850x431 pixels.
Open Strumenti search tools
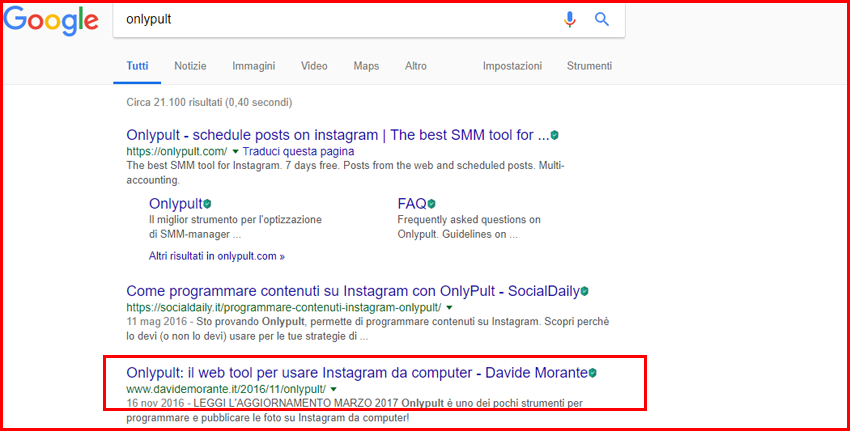pyautogui.click(x=589, y=66)
